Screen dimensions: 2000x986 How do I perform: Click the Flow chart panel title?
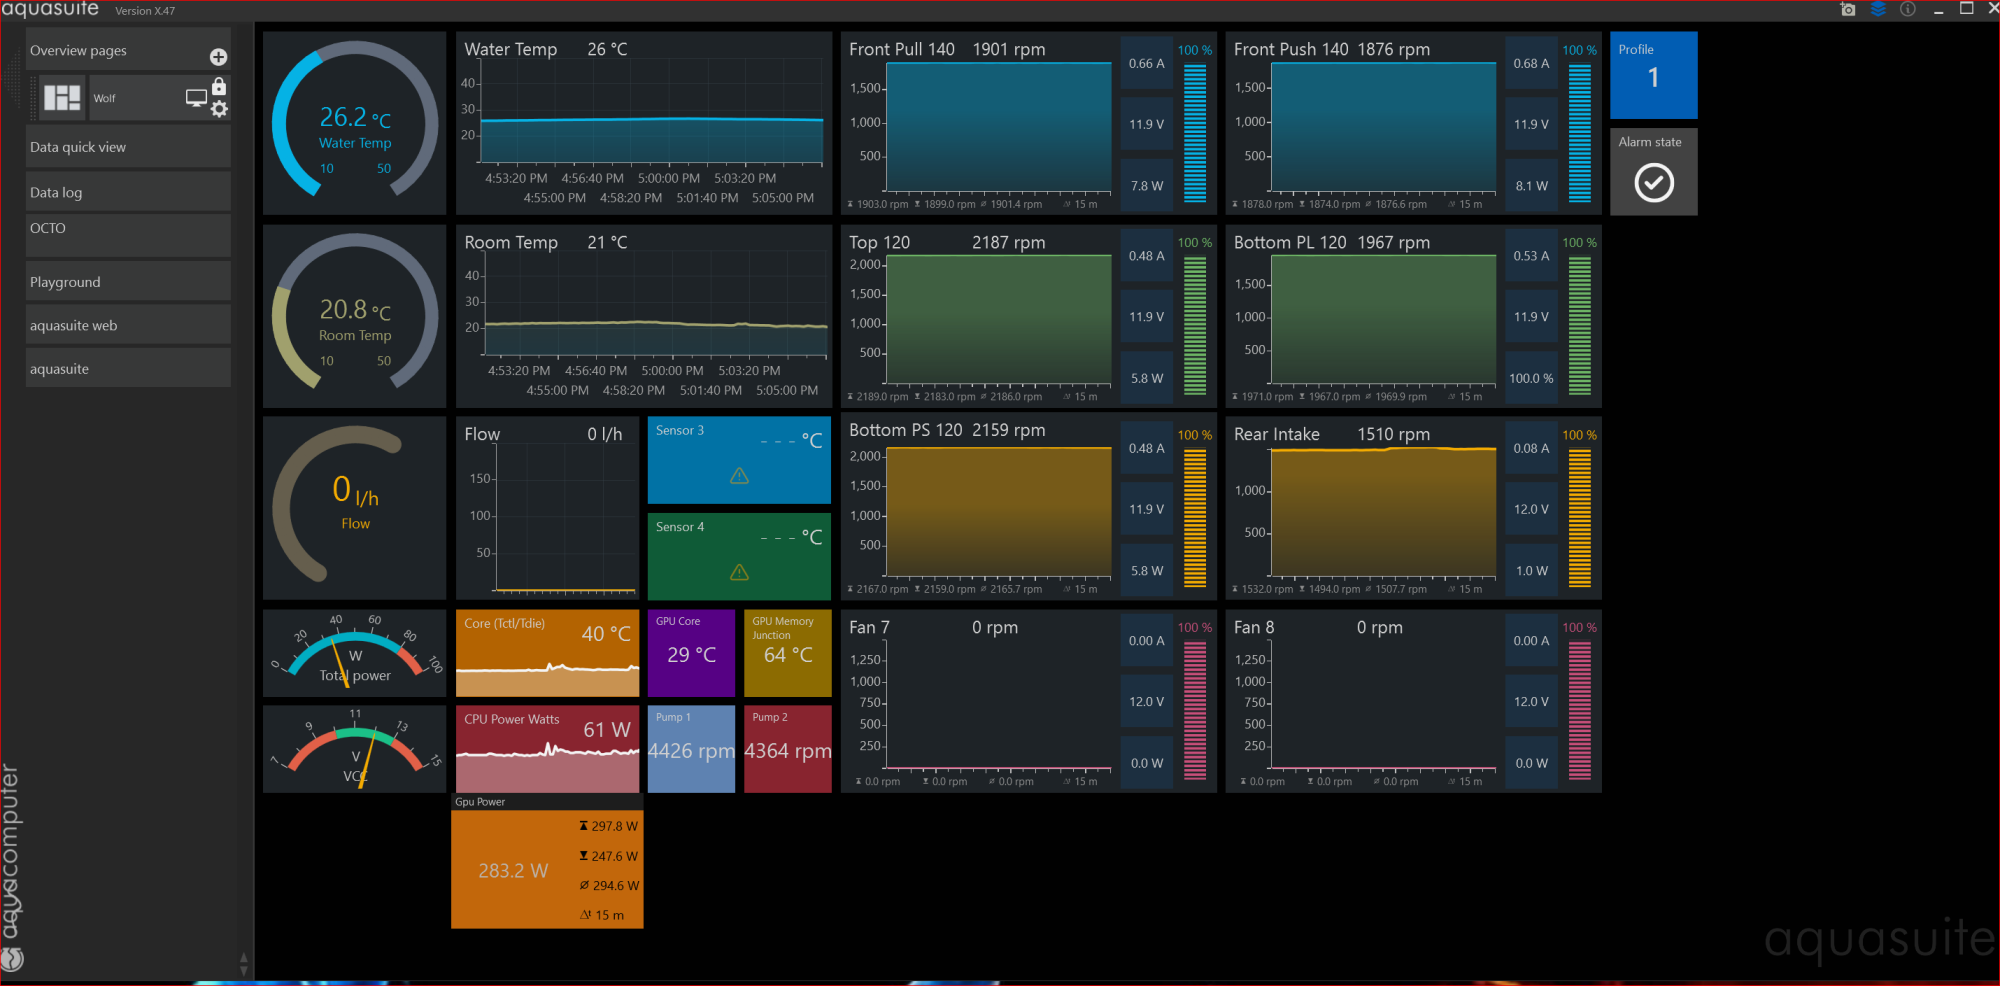pos(482,434)
